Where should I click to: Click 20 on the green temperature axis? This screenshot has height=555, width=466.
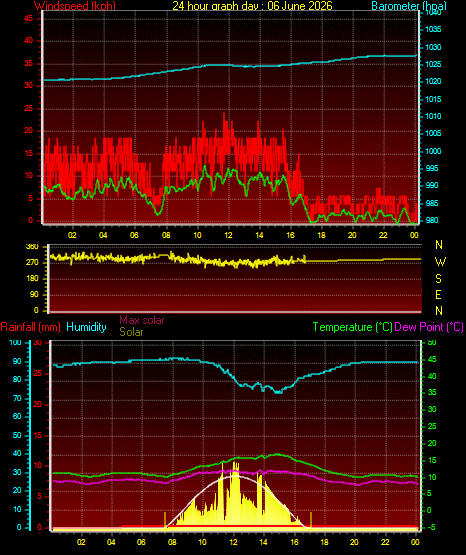(432, 443)
